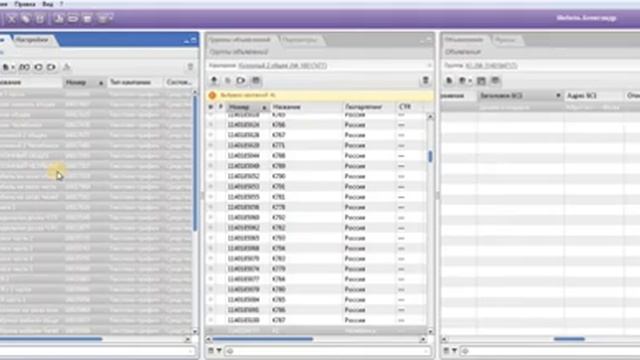Click the fourth icon in ads panel toolbar
Screen dimensions: 640x360
pos(496,80)
